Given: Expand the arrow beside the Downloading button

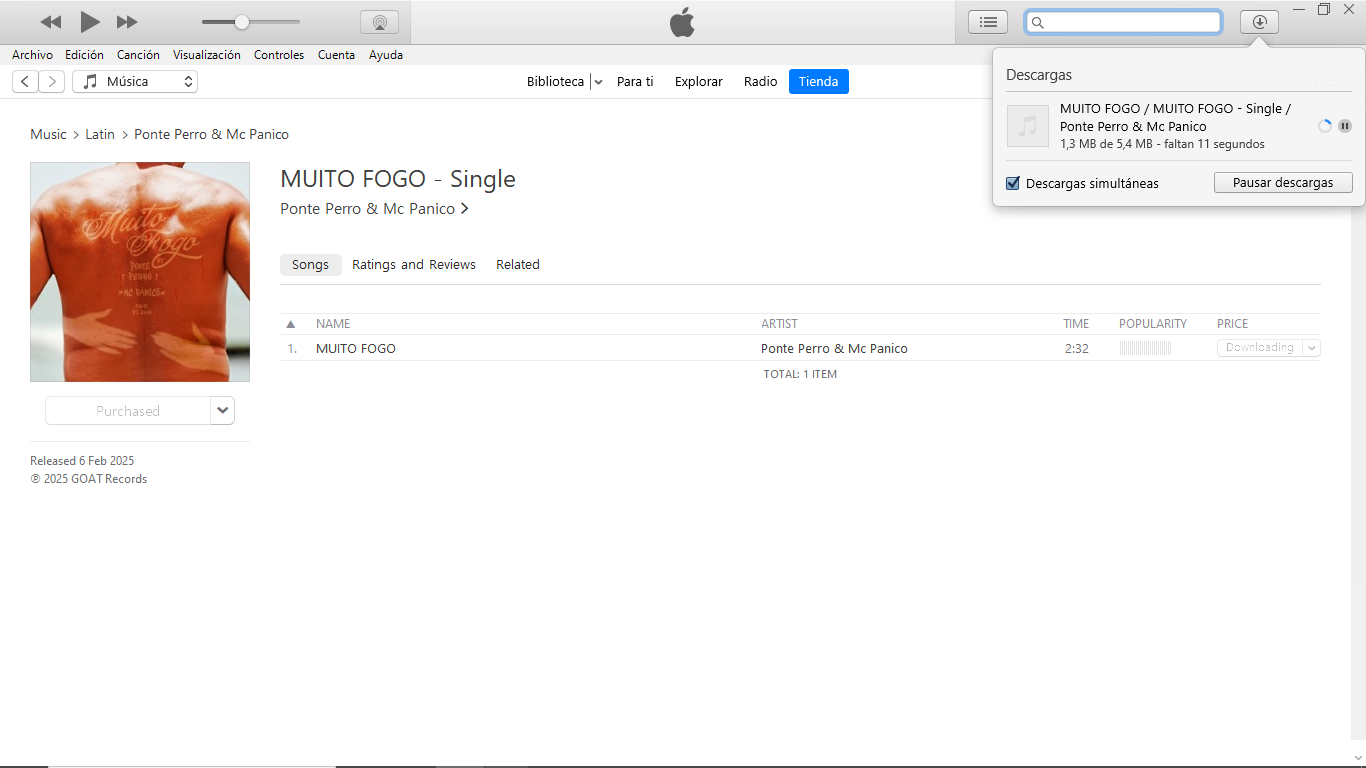Looking at the screenshot, I should (1312, 348).
